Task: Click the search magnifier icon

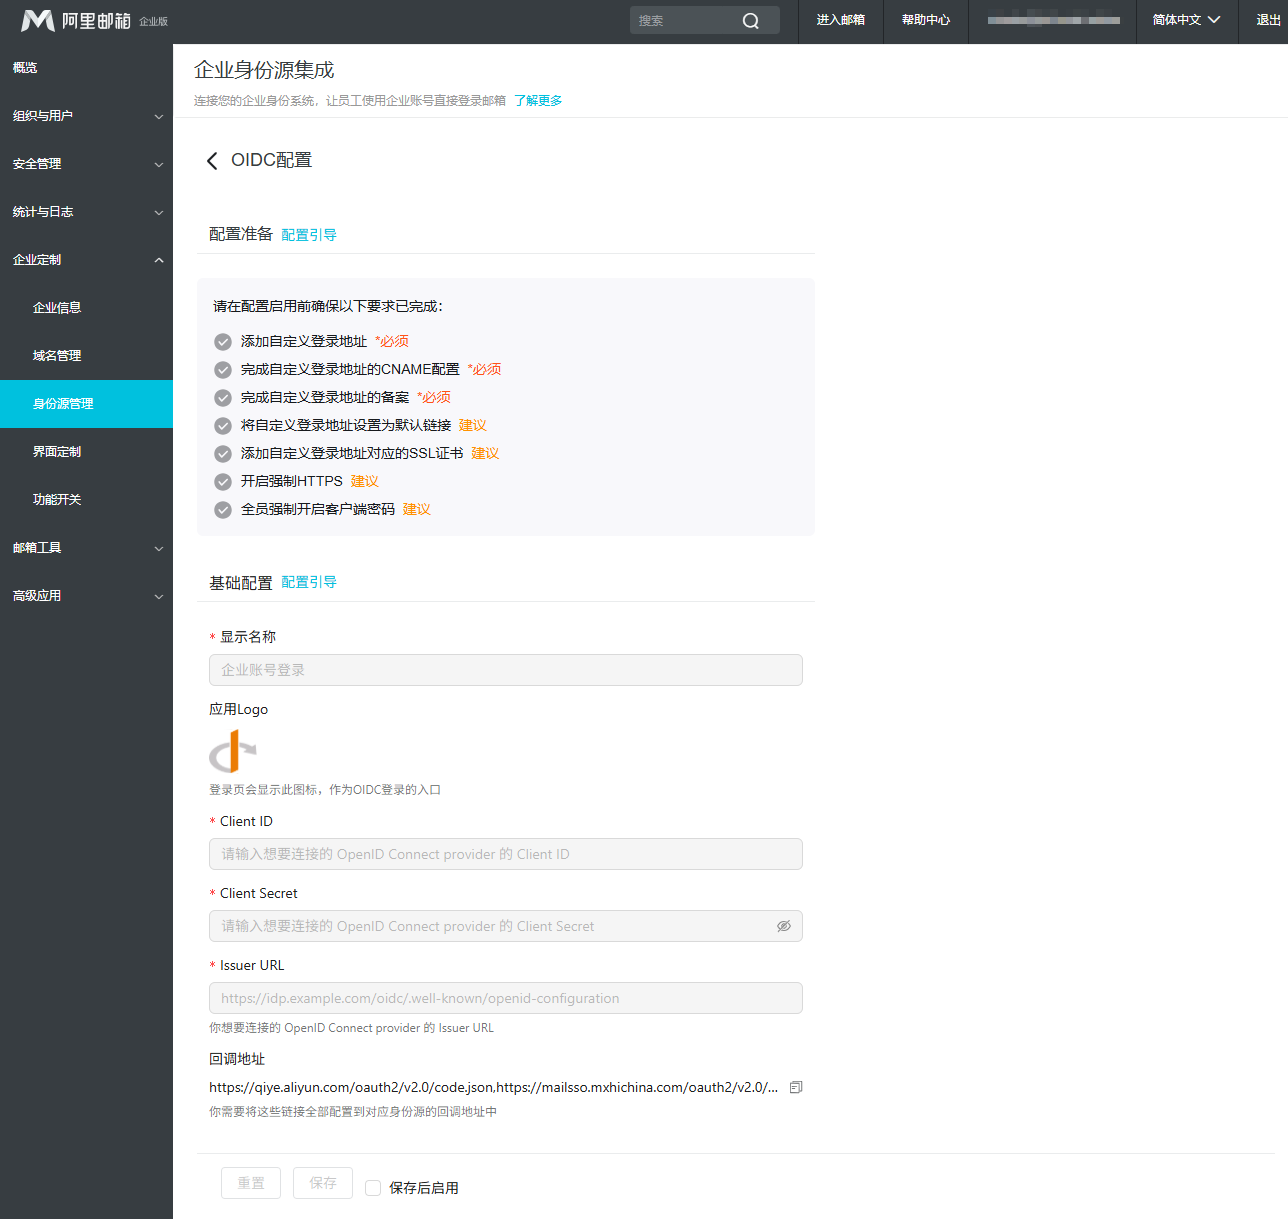Action: click(x=750, y=21)
